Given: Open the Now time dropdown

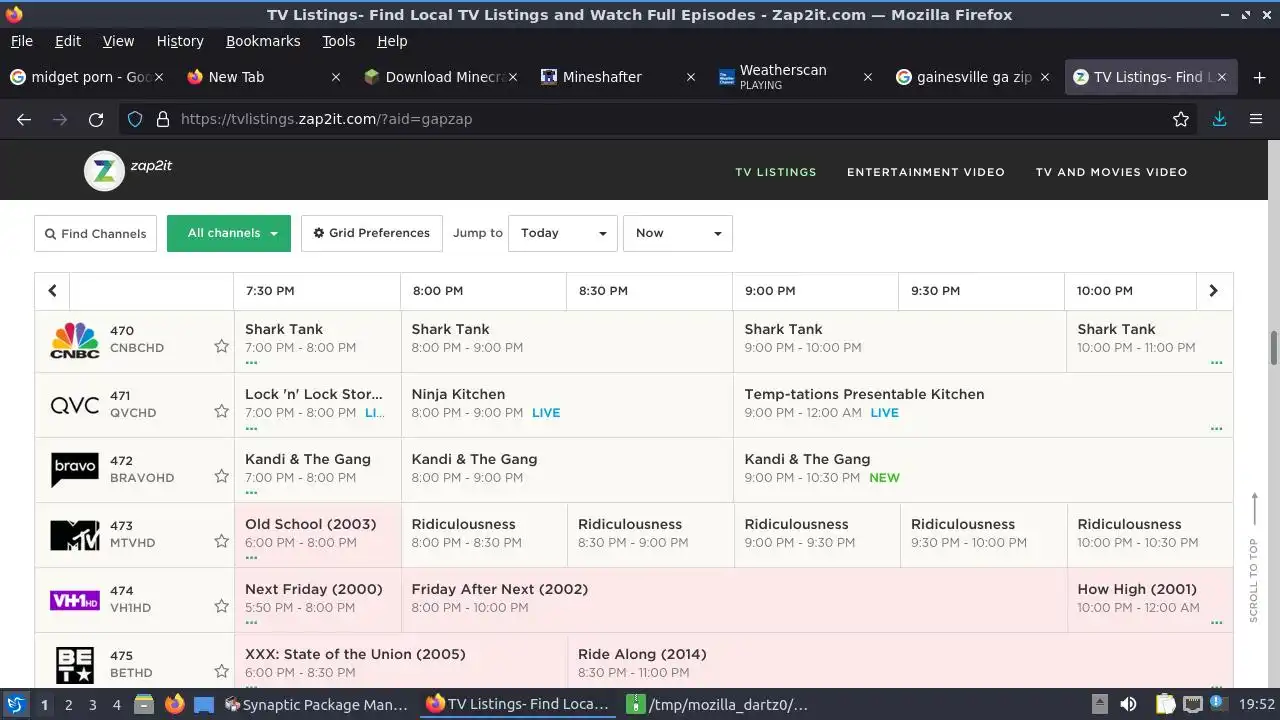Looking at the screenshot, I should coord(678,233).
